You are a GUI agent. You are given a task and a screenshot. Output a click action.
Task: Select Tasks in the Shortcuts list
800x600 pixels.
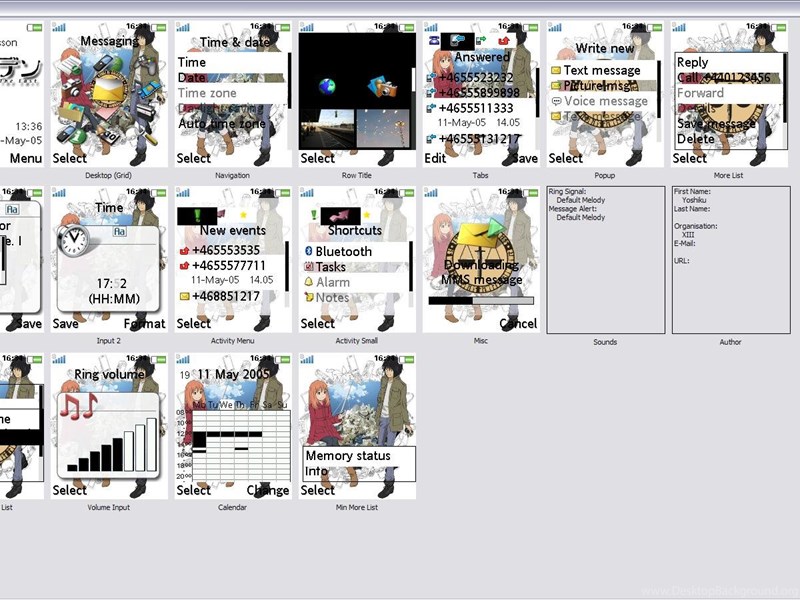point(331,267)
